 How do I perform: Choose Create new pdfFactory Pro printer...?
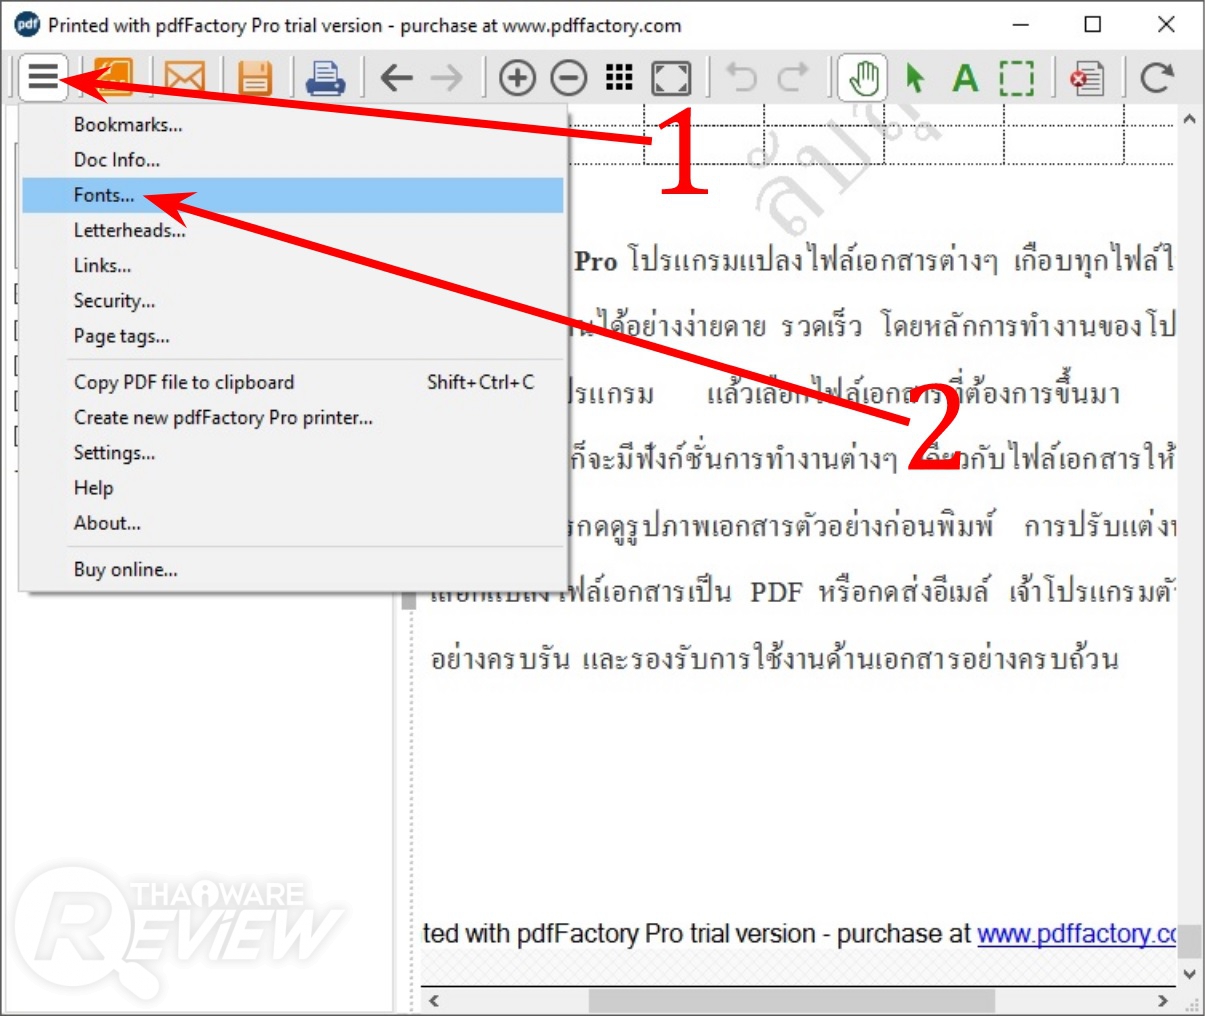coord(293,417)
